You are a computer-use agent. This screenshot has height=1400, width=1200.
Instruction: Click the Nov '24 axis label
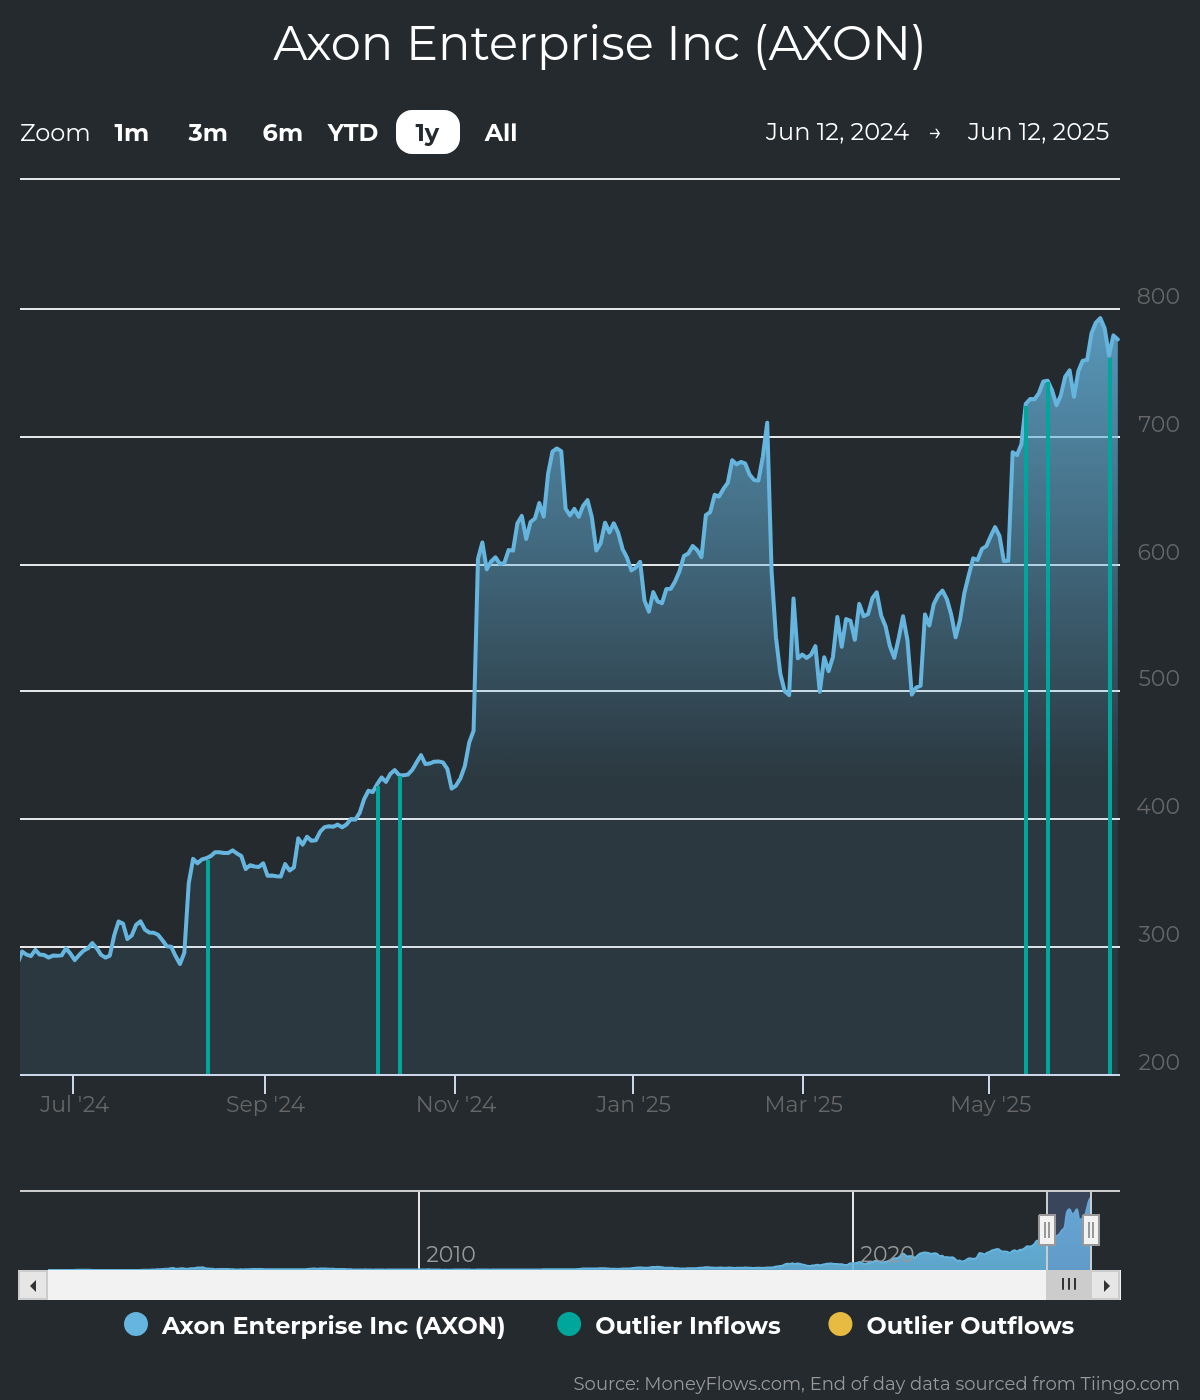456,1104
